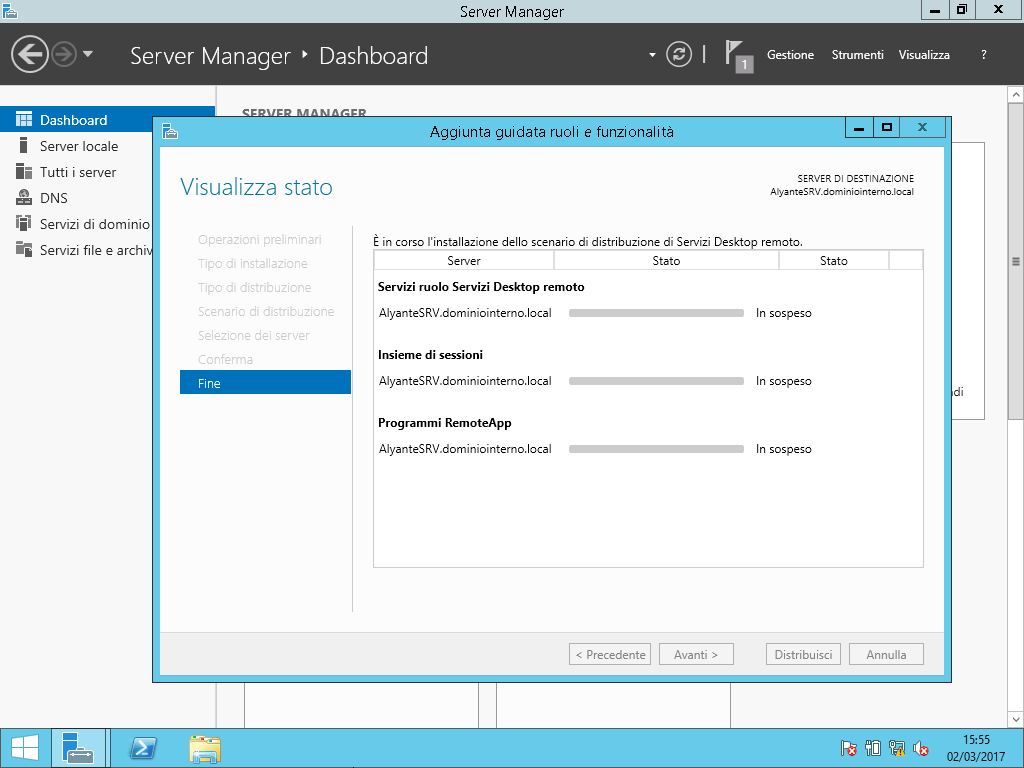Viewport: 1024px width, 768px height.
Task: Open the Strumenti menu
Action: pos(857,55)
